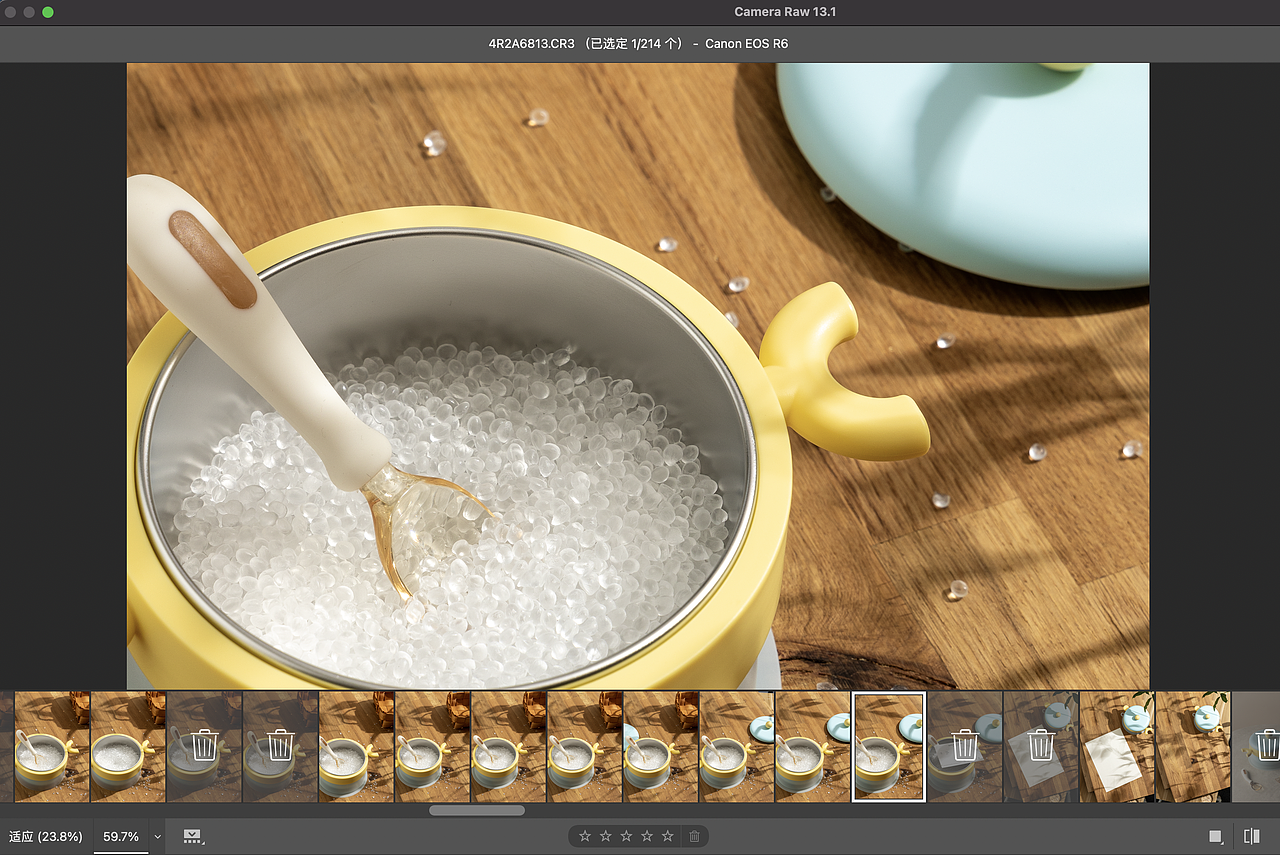Screen dimensions: 1280x855
Task: Set a one-star rating
Action: click(585, 836)
